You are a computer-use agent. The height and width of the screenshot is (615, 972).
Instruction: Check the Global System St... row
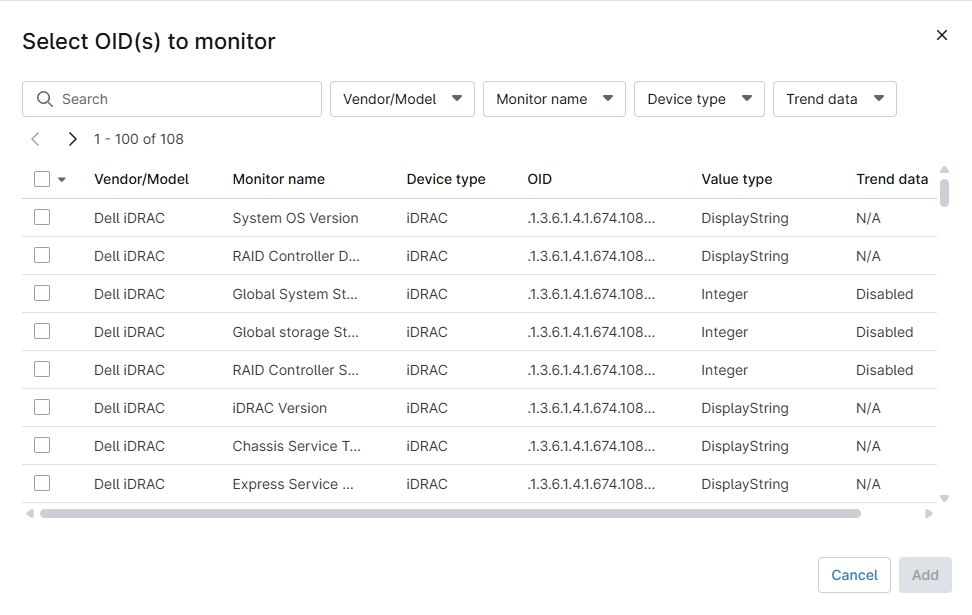(42, 293)
